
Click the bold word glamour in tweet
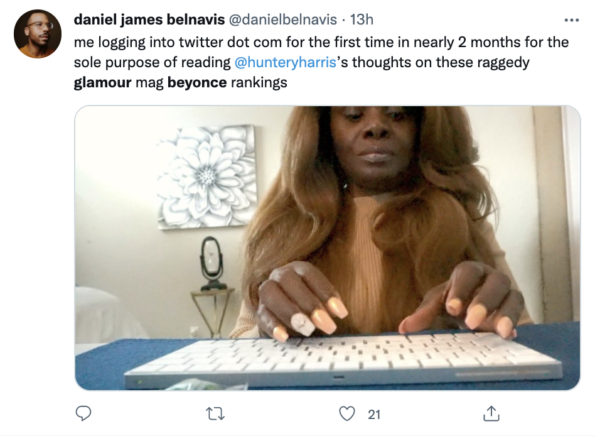tap(102, 82)
